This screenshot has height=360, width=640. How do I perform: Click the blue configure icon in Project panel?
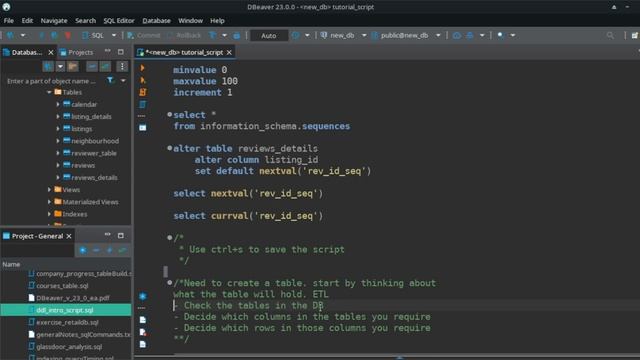point(83,250)
